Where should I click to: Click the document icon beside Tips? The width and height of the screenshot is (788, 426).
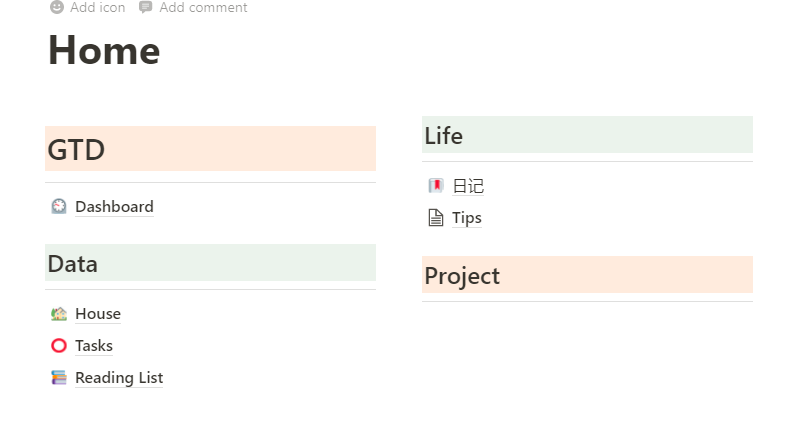[436, 218]
